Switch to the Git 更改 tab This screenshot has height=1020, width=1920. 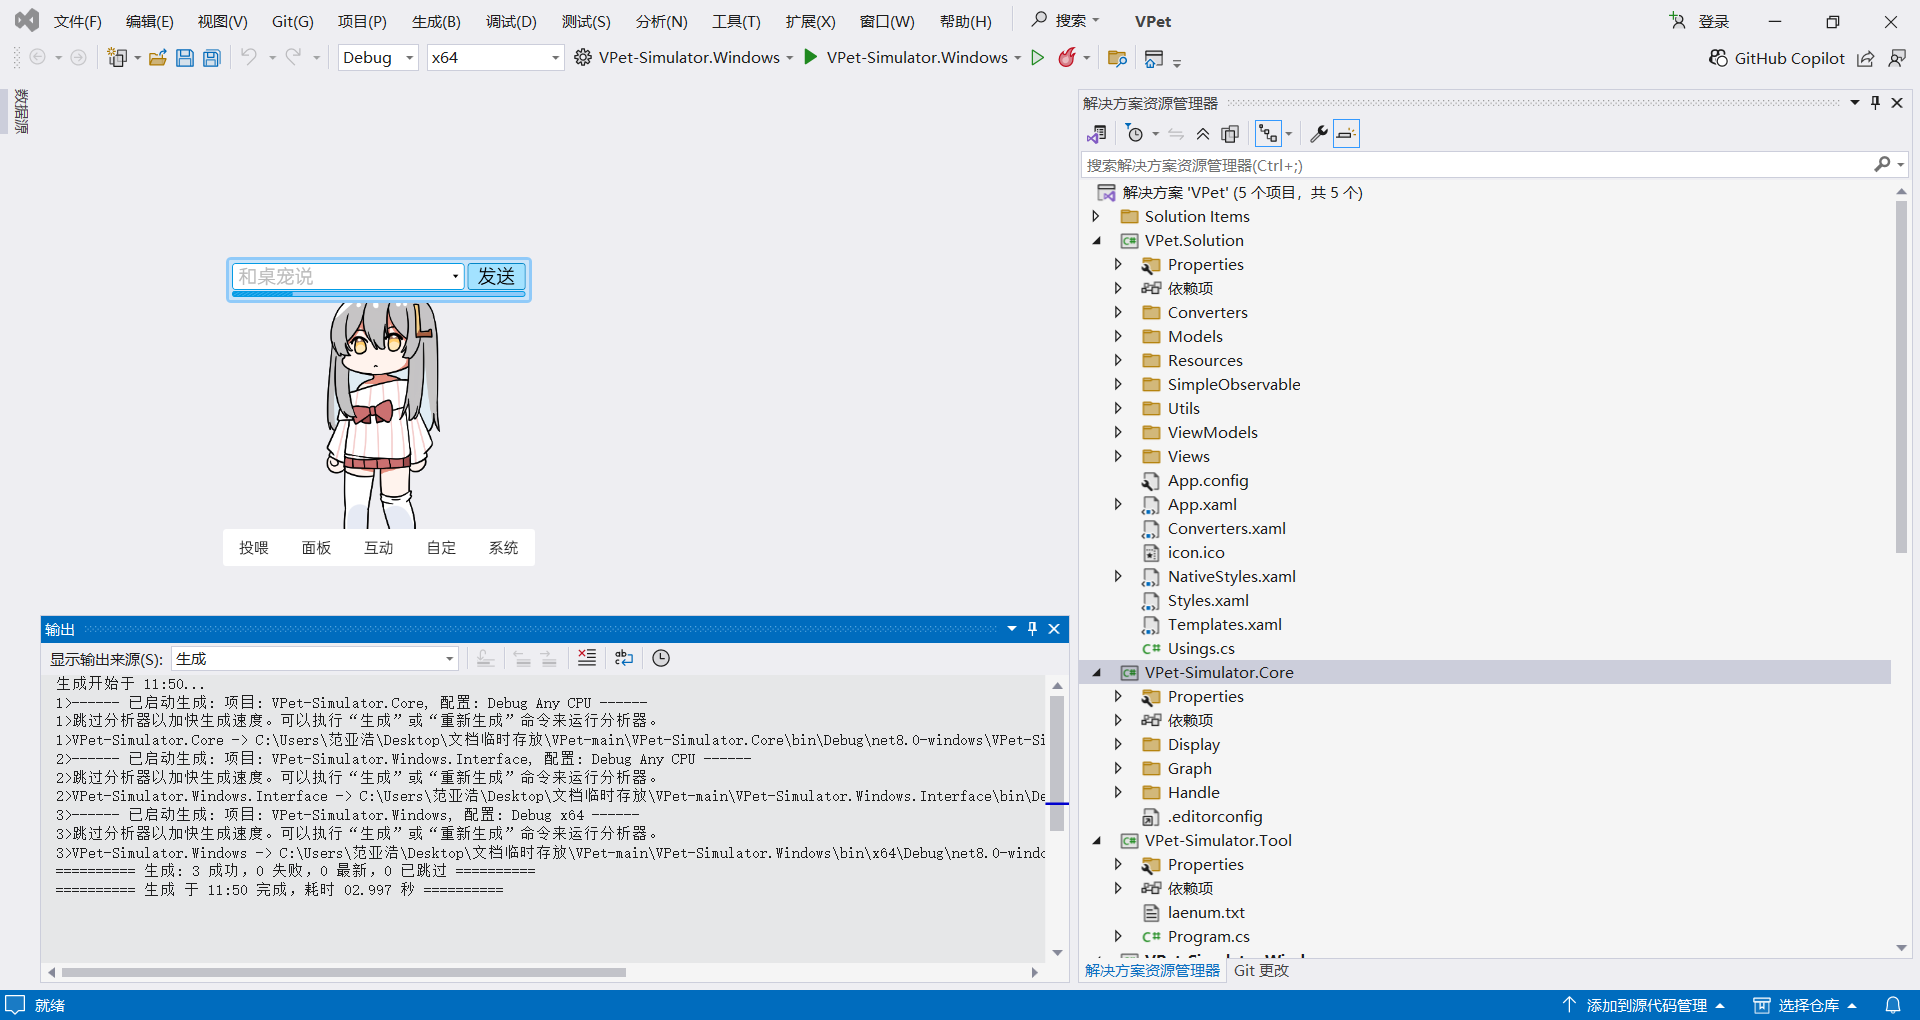pos(1261,970)
